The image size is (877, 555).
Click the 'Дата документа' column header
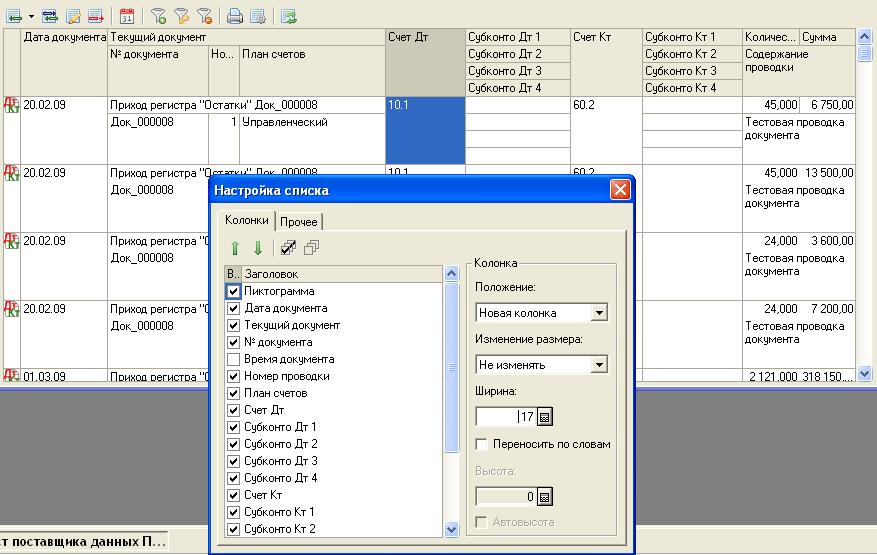pos(64,37)
